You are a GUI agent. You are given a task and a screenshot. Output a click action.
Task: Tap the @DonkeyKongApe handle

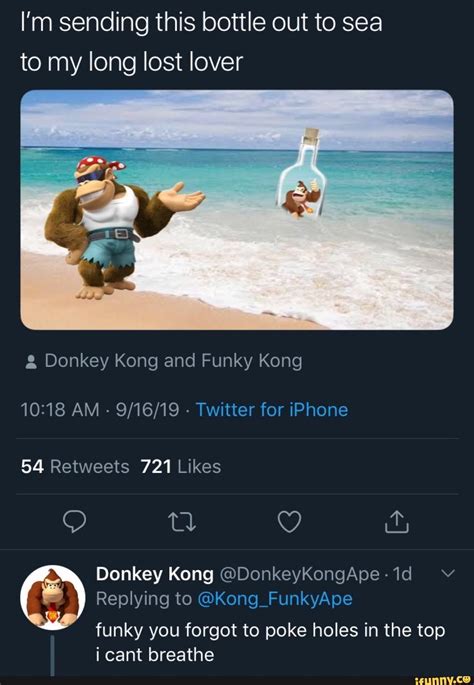point(300,574)
